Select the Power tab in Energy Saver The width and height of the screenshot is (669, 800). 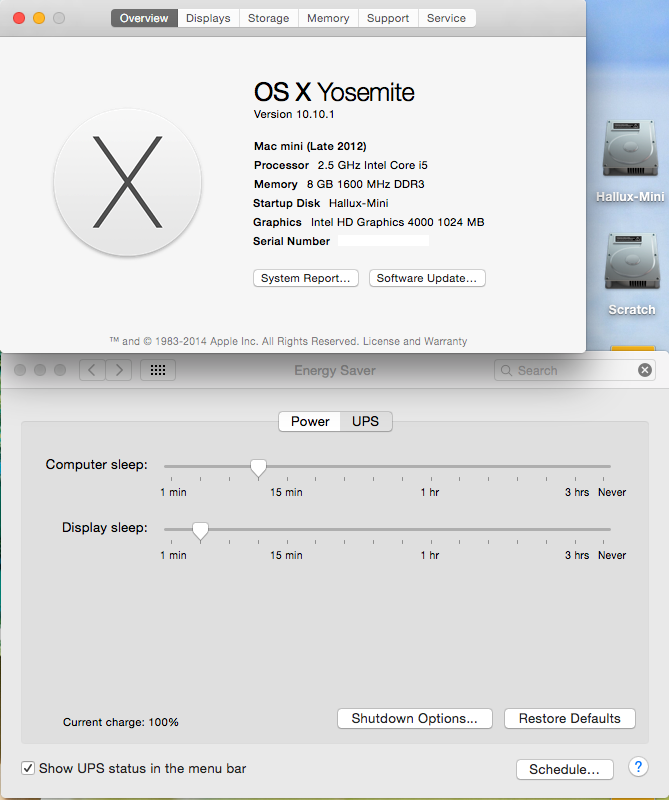coord(310,421)
